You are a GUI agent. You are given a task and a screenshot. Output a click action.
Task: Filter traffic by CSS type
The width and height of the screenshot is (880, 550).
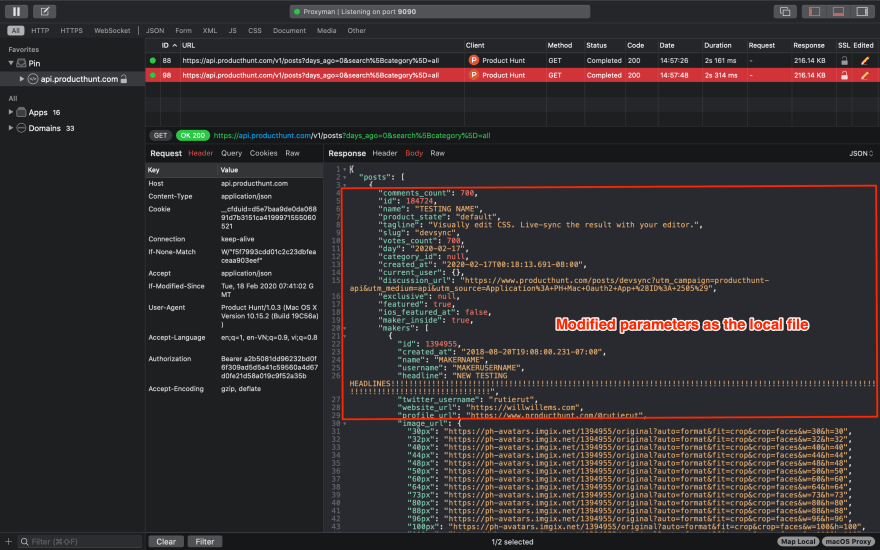(x=255, y=30)
